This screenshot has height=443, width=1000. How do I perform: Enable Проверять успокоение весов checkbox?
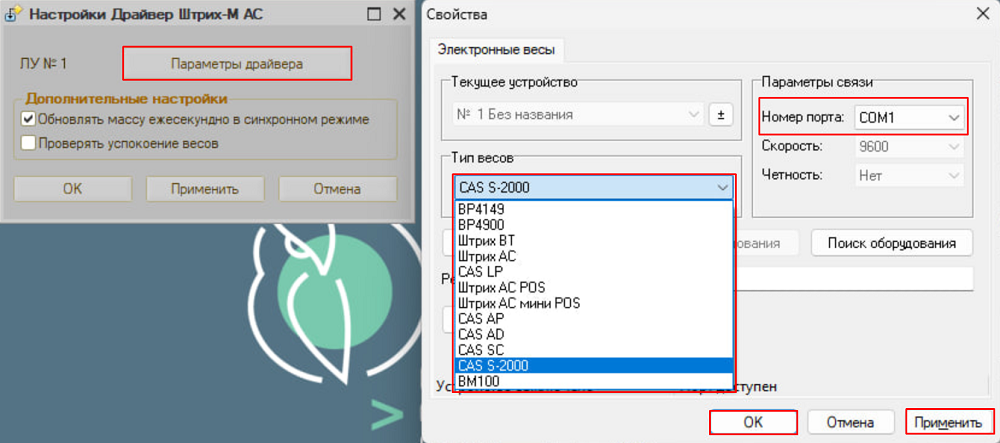(x=29, y=143)
